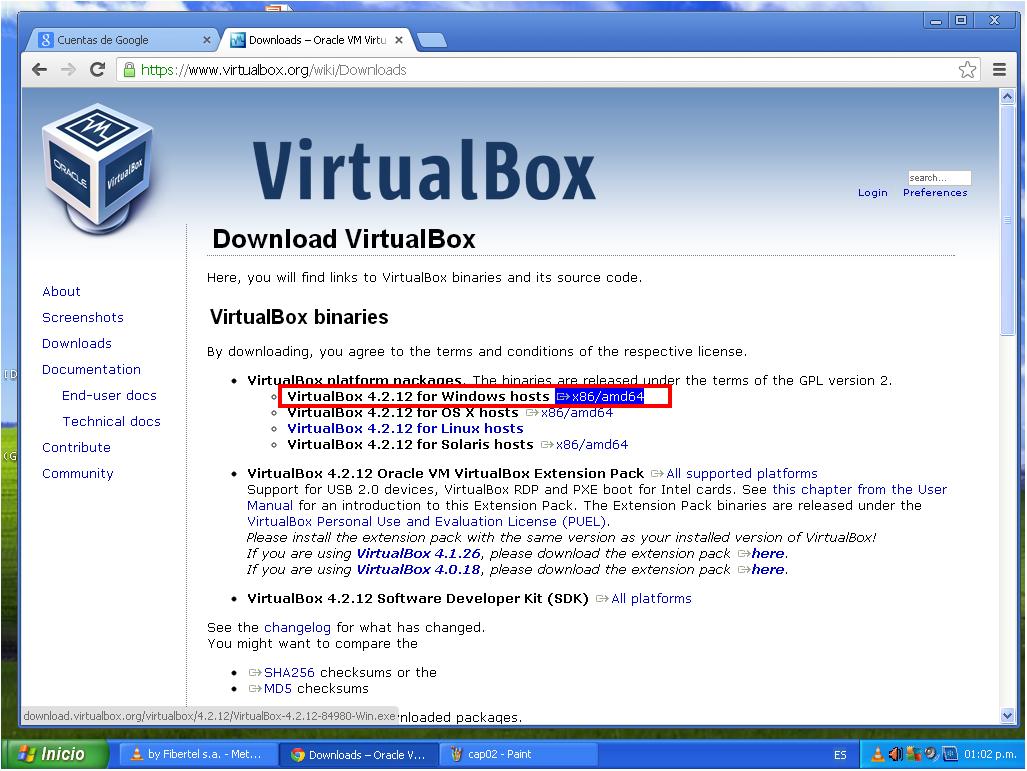Open SHA256 checksums link
The width and height of the screenshot is (1027, 771).
point(282,673)
